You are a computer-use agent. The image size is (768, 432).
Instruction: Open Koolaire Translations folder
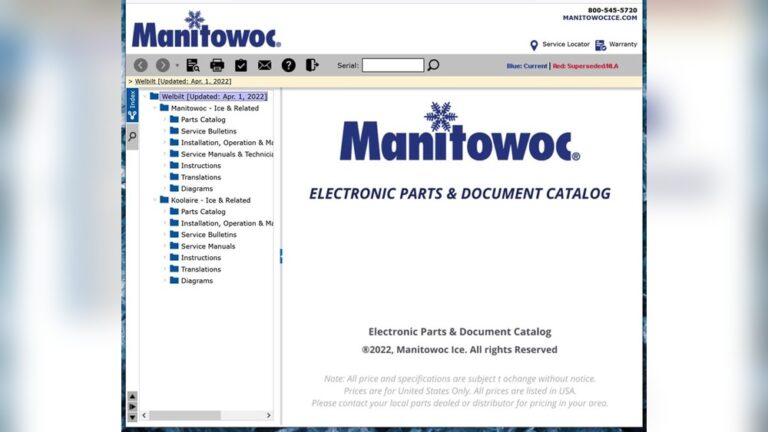click(201, 269)
